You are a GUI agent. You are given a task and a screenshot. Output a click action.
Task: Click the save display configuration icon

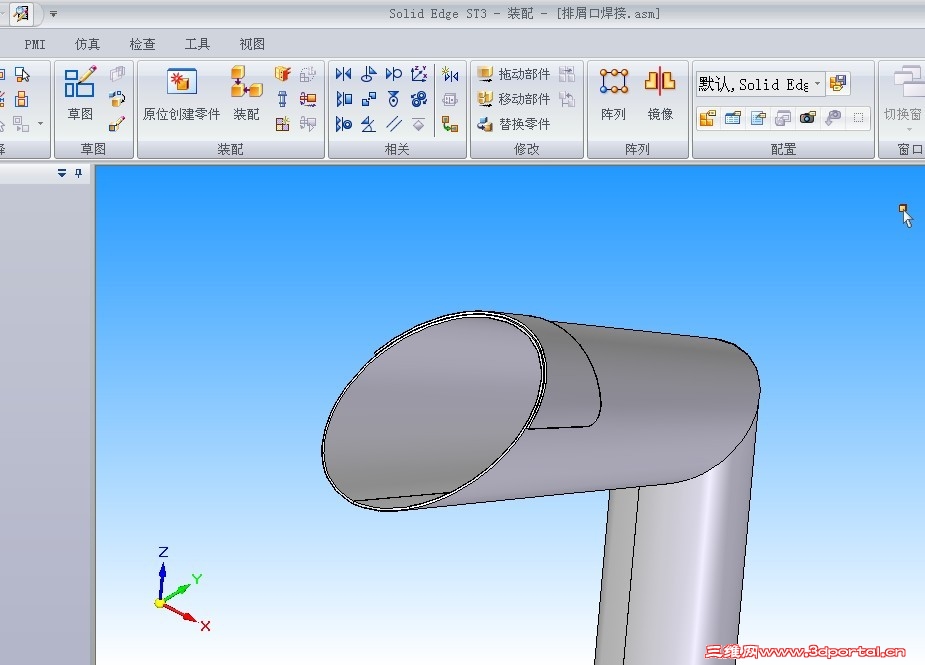pos(838,84)
